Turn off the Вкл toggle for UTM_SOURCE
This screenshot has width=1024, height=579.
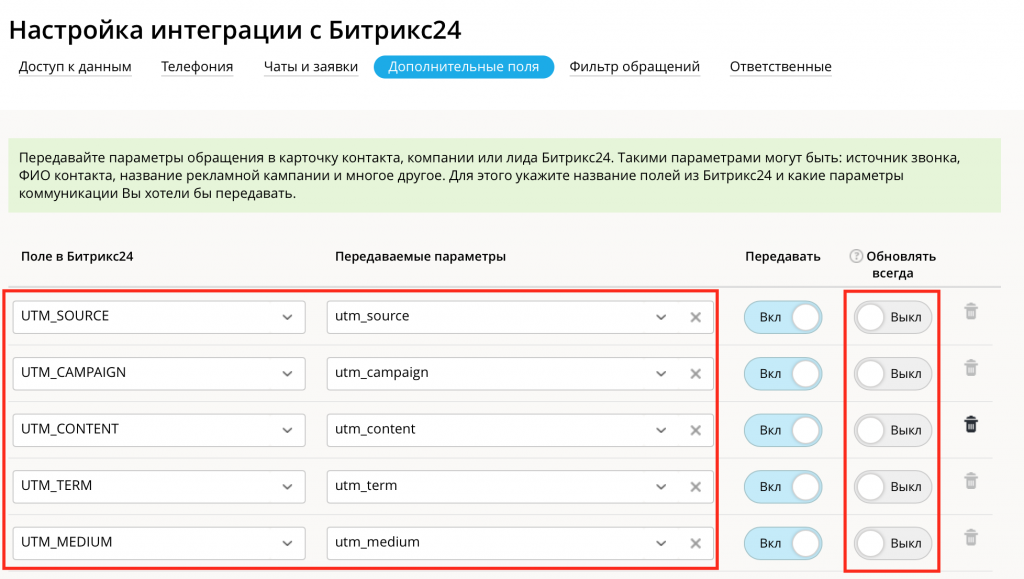[783, 316]
